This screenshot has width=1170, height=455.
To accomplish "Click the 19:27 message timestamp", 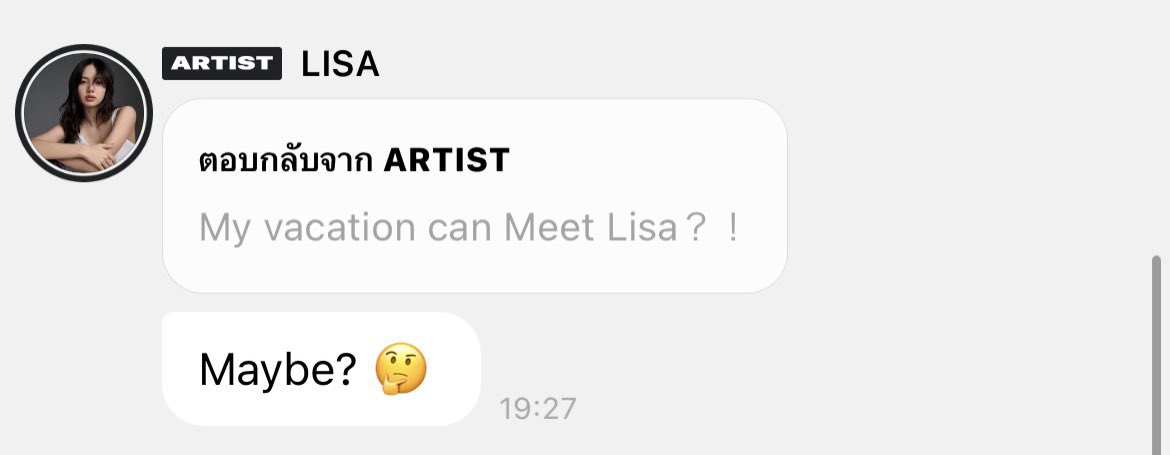I will tap(538, 408).
